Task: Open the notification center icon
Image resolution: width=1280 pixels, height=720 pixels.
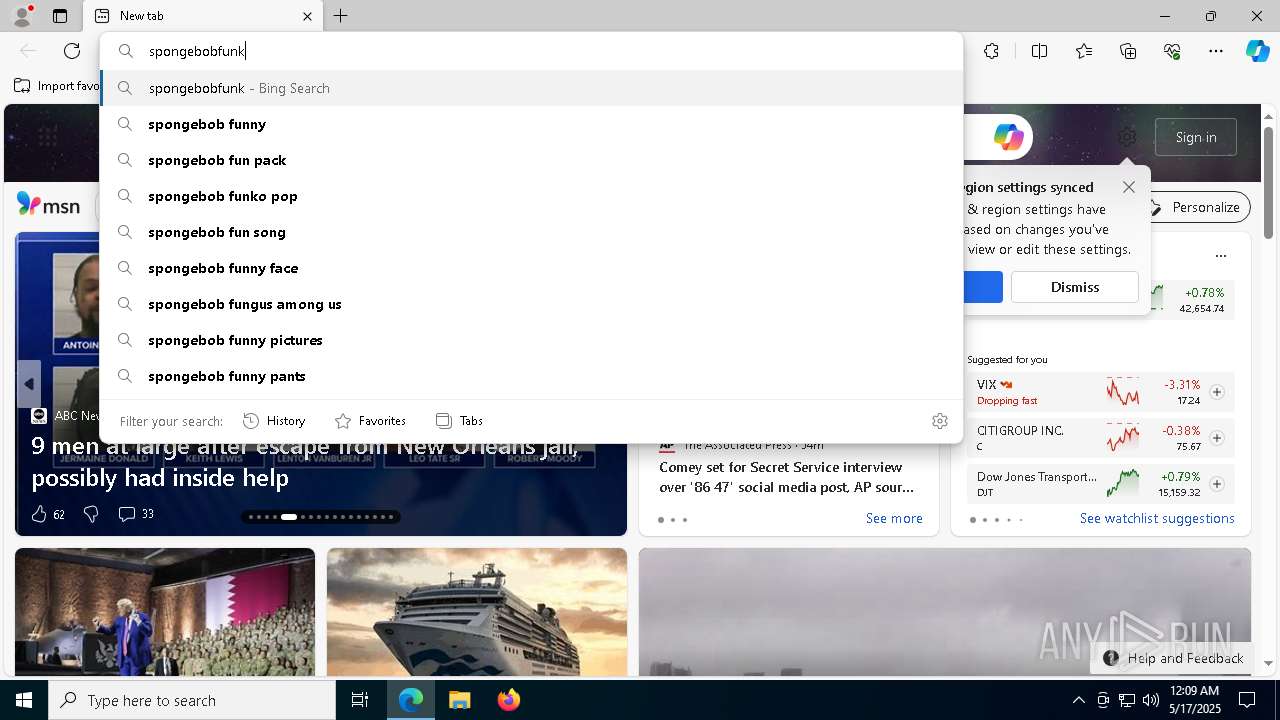Action: pyautogui.click(x=1247, y=700)
